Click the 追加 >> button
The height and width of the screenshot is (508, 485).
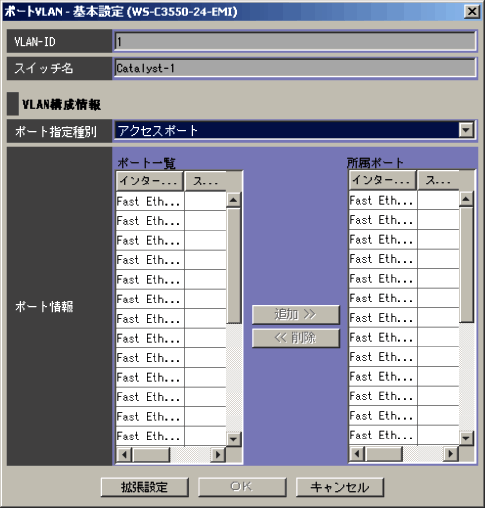(x=296, y=314)
